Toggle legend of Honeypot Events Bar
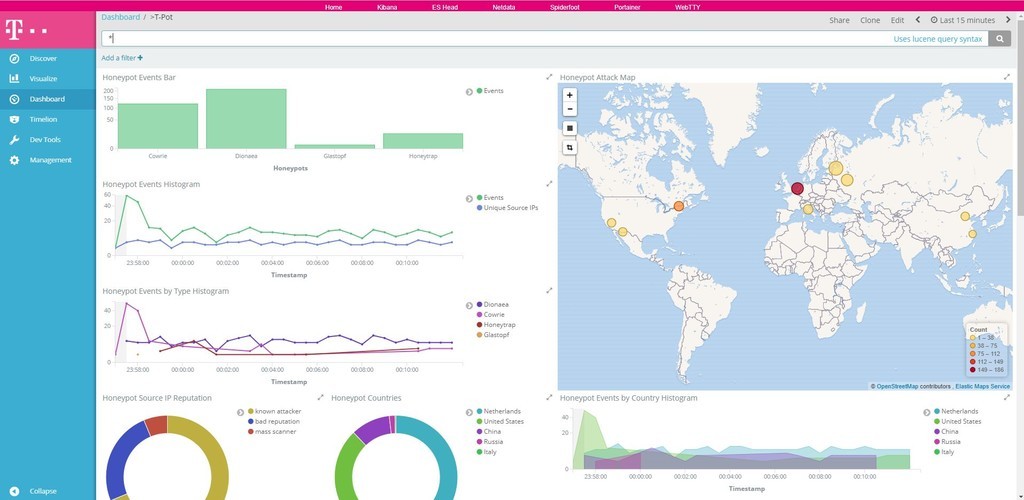Viewport: 1024px width, 500px height. point(469,91)
